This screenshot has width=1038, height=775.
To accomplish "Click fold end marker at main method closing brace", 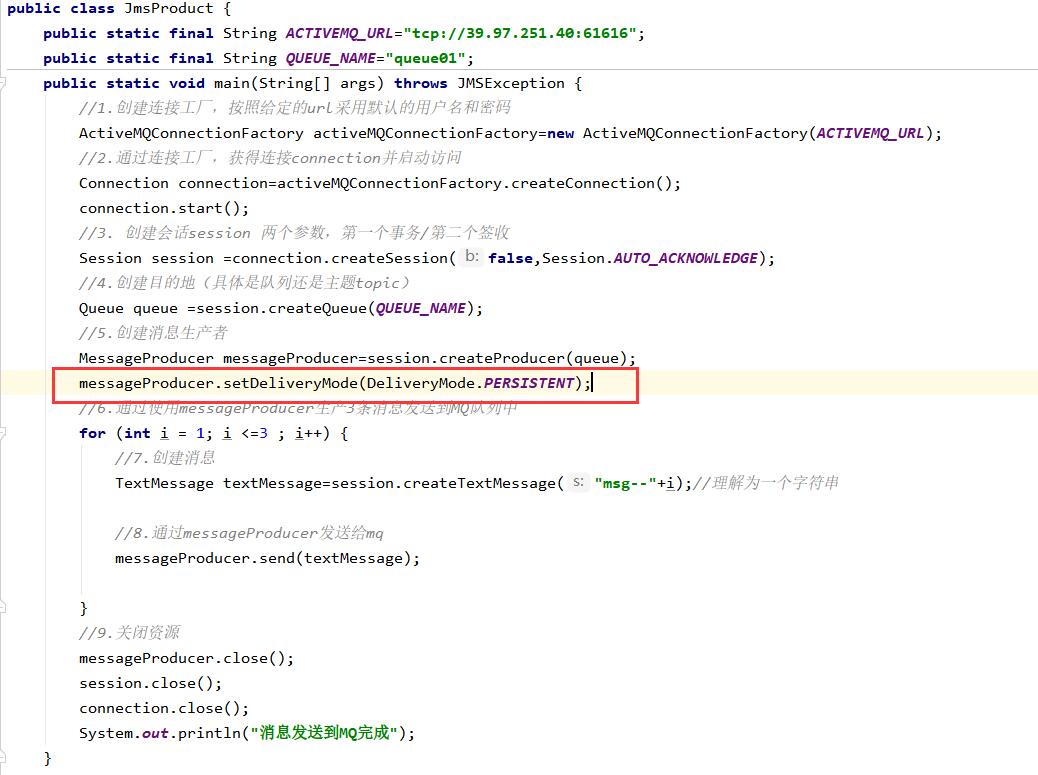I will click(x=4, y=758).
